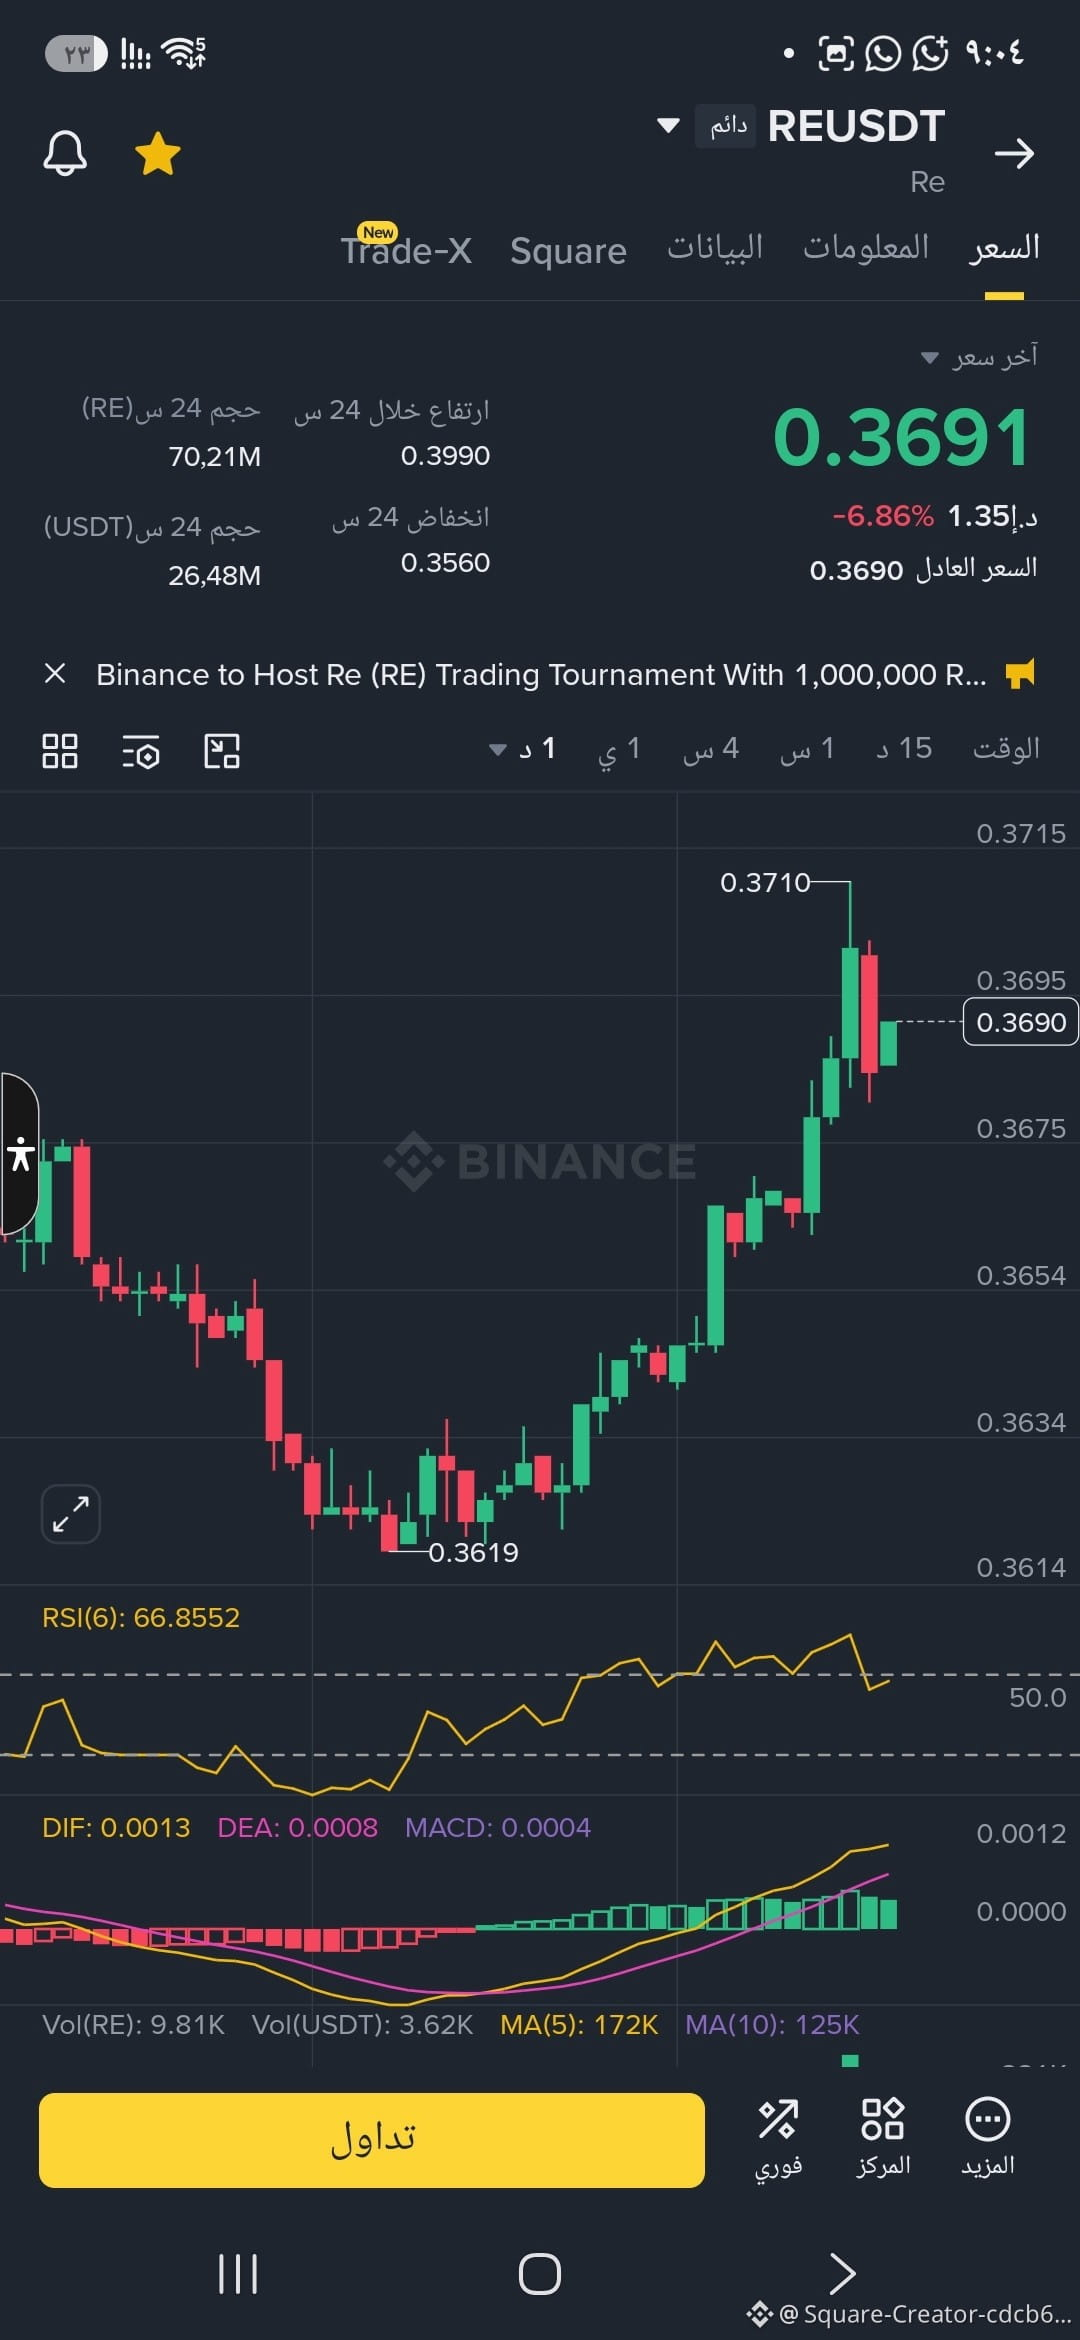
Task: Select الوقت time line chart
Action: tap(1006, 748)
